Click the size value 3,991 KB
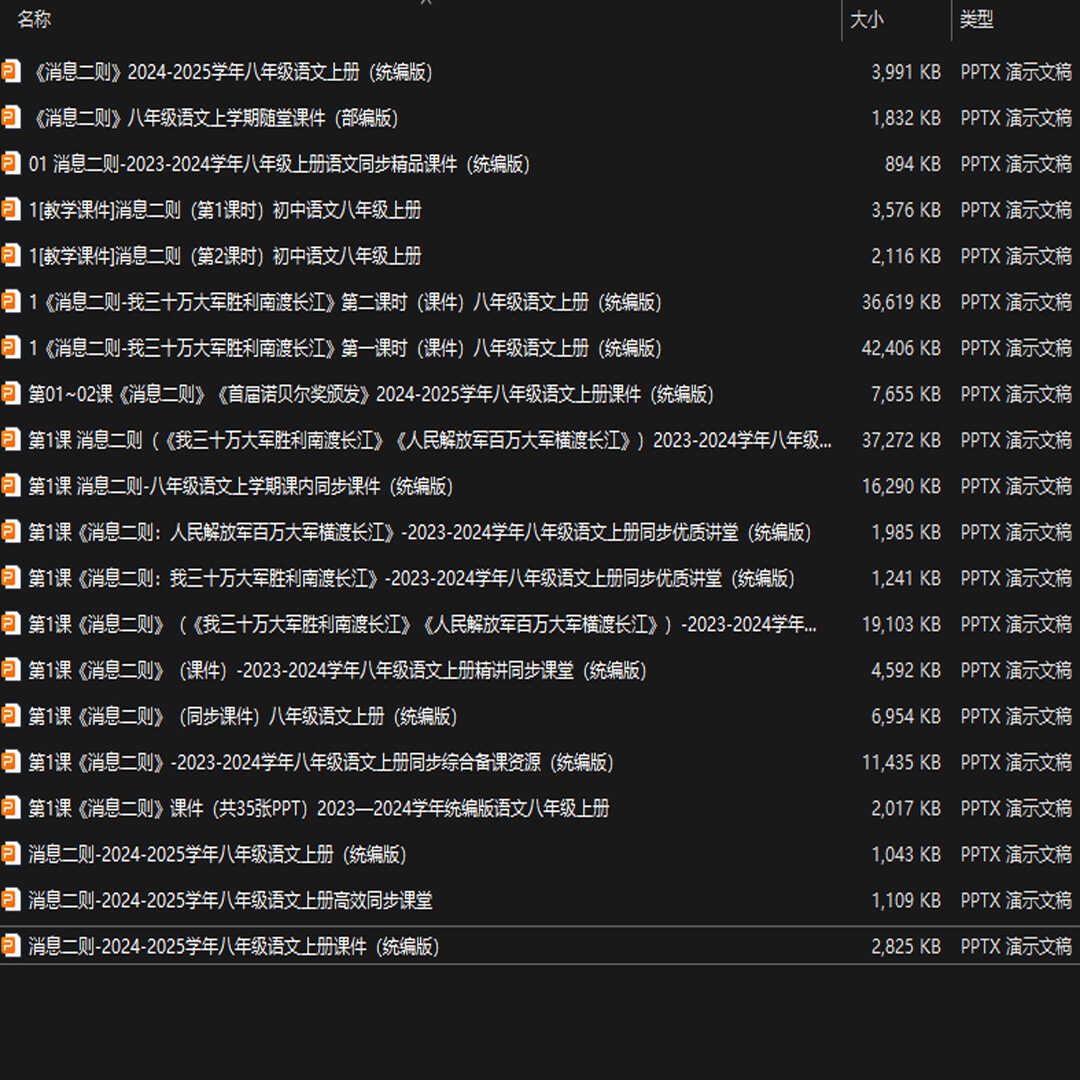The width and height of the screenshot is (1080, 1080). click(906, 72)
